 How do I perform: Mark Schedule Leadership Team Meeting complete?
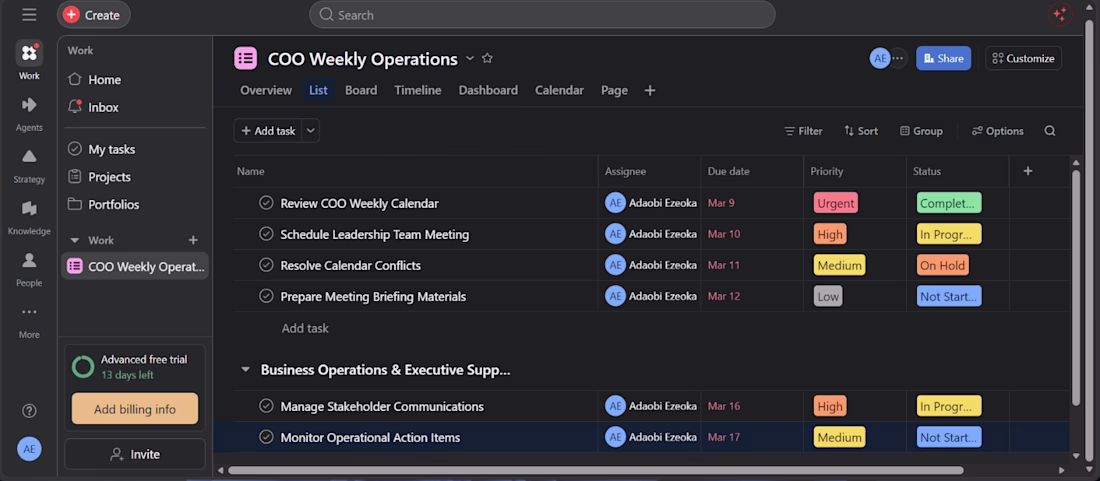(266, 233)
